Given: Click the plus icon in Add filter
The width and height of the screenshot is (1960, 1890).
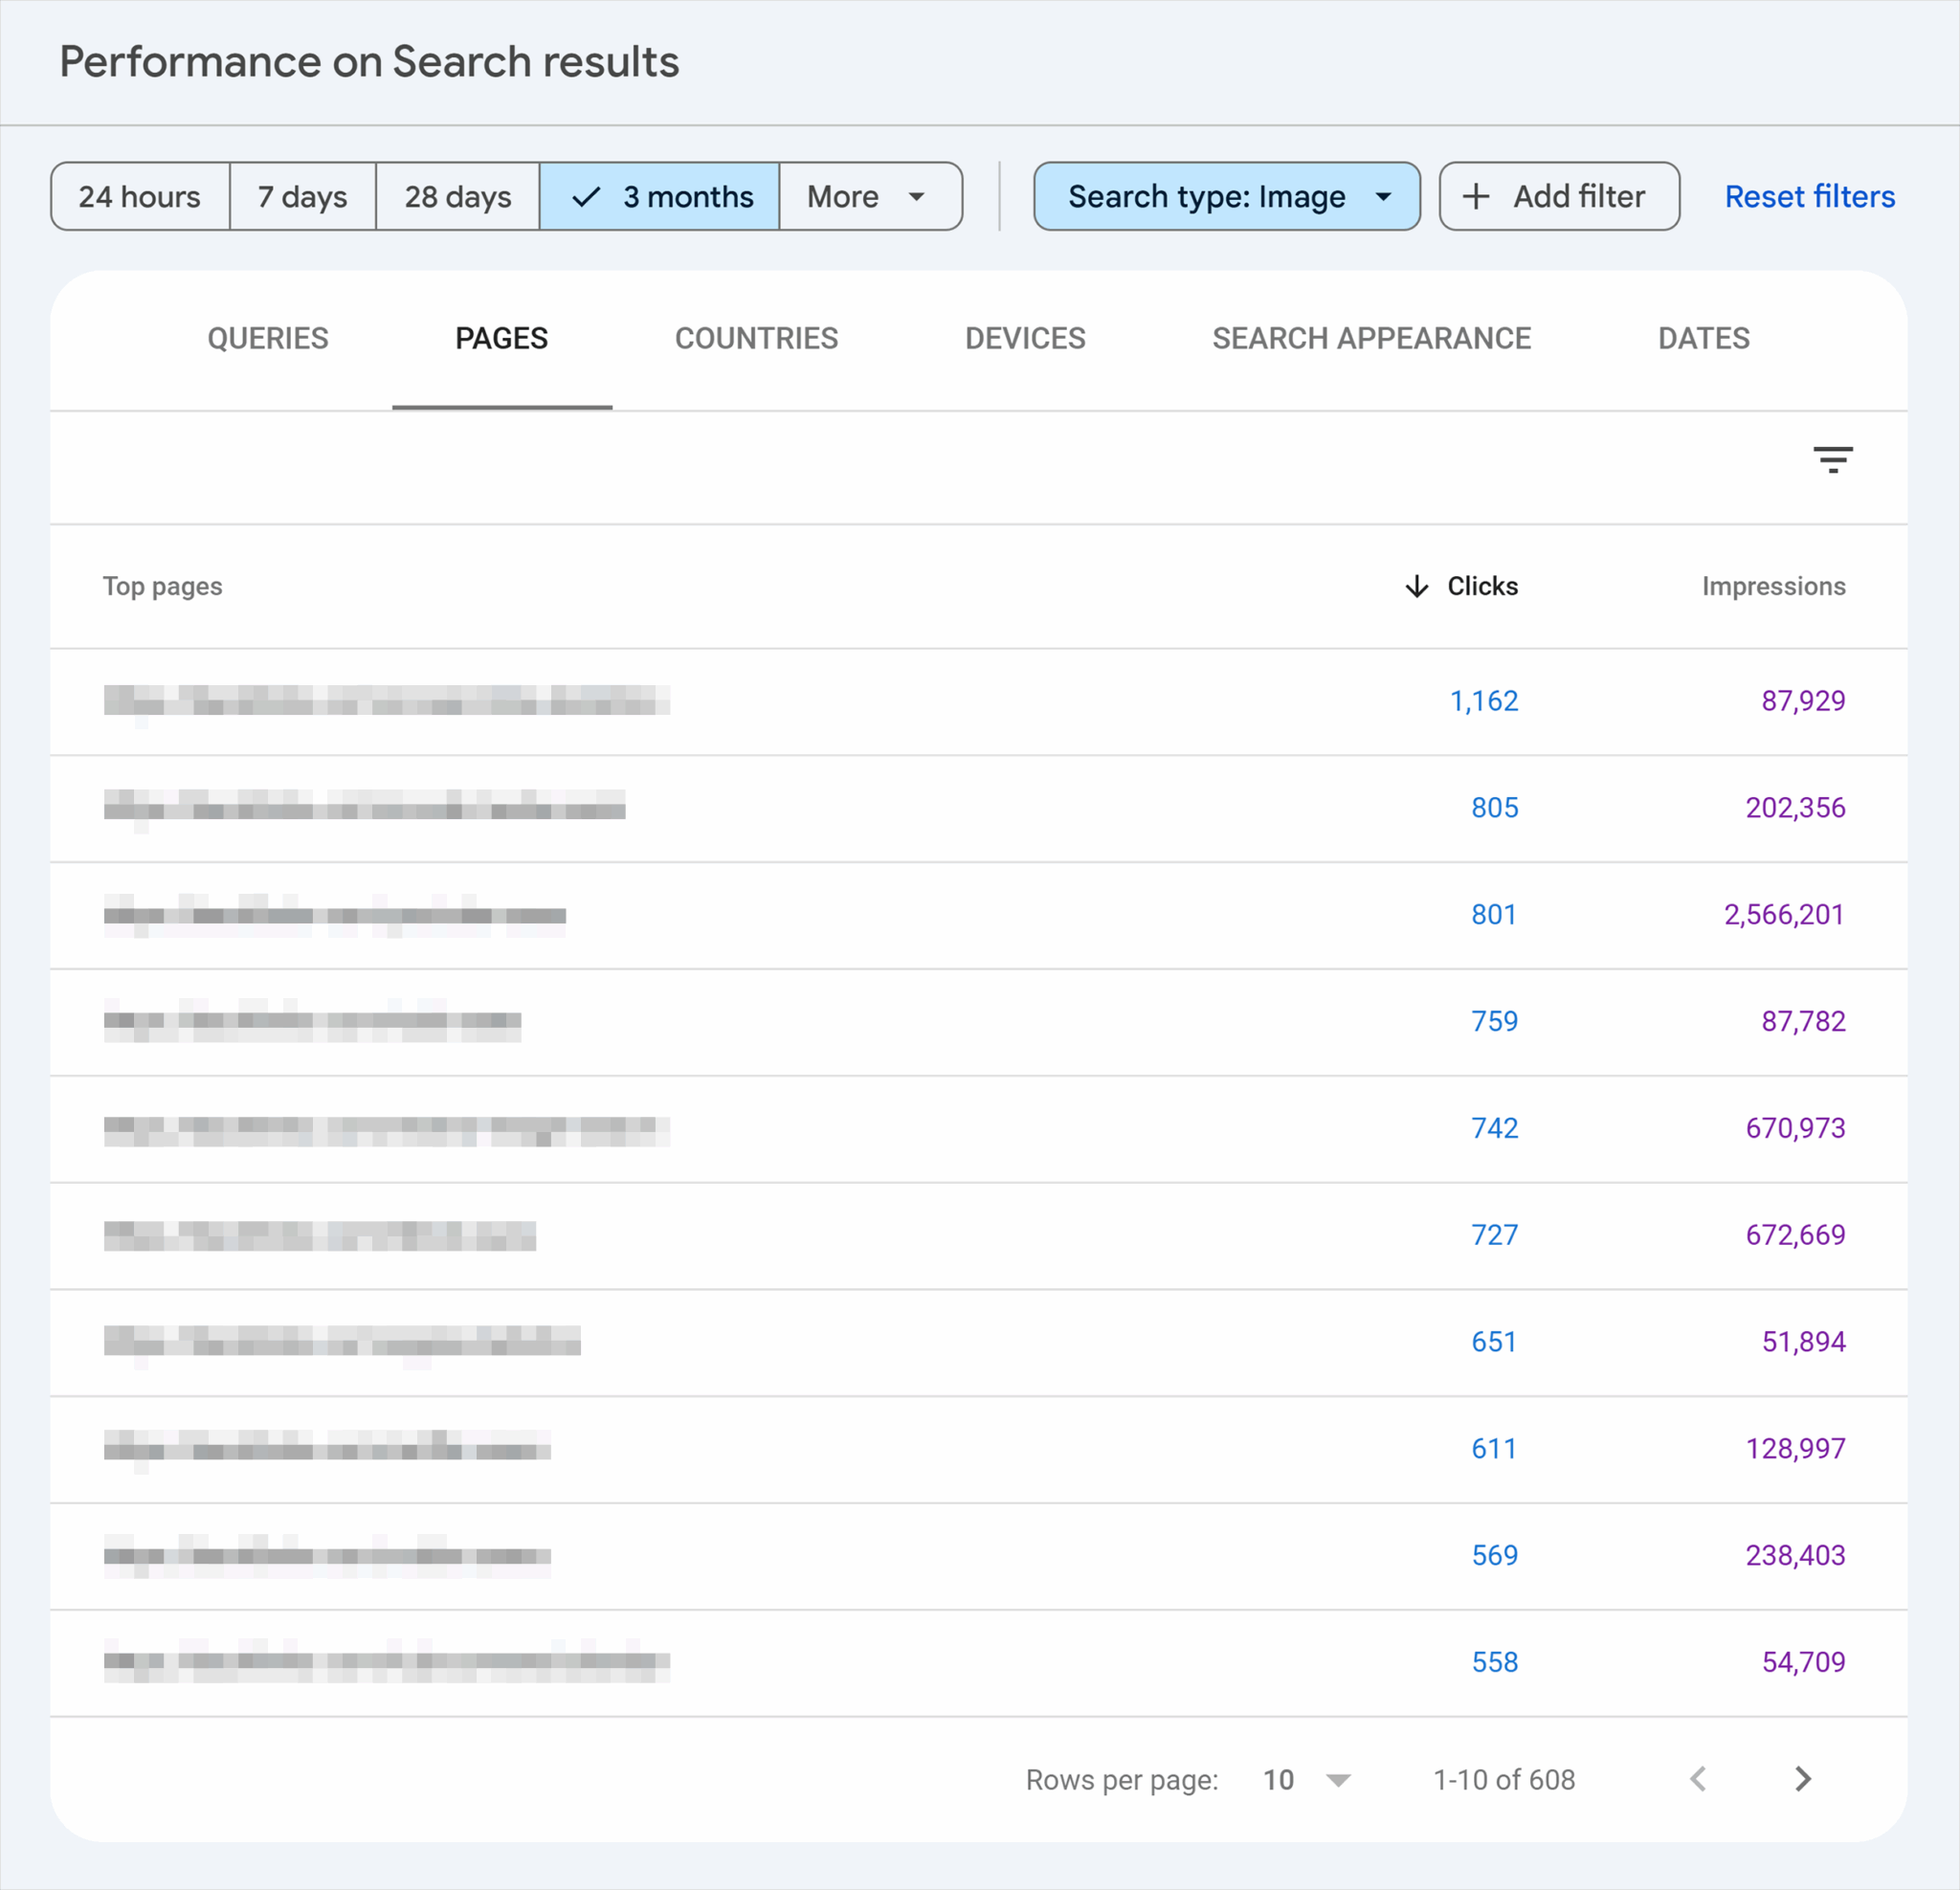Looking at the screenshot, I should point(1476,197).
